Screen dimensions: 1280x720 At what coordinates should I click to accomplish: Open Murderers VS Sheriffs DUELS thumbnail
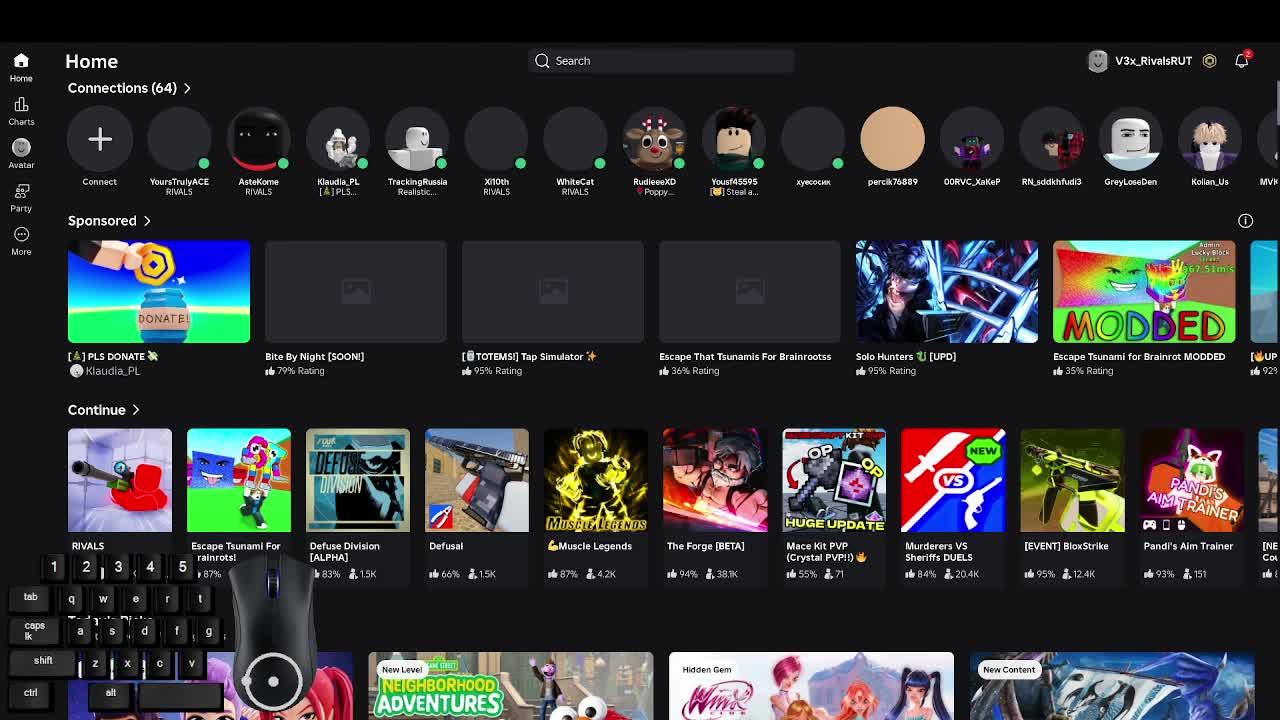[953, 481]
